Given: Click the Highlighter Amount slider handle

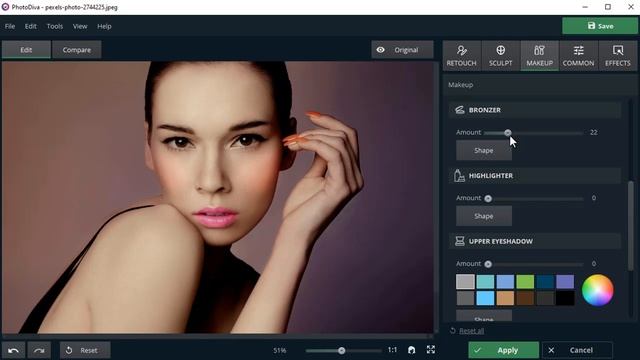Looking at the screenshot, I should point(488,198).
